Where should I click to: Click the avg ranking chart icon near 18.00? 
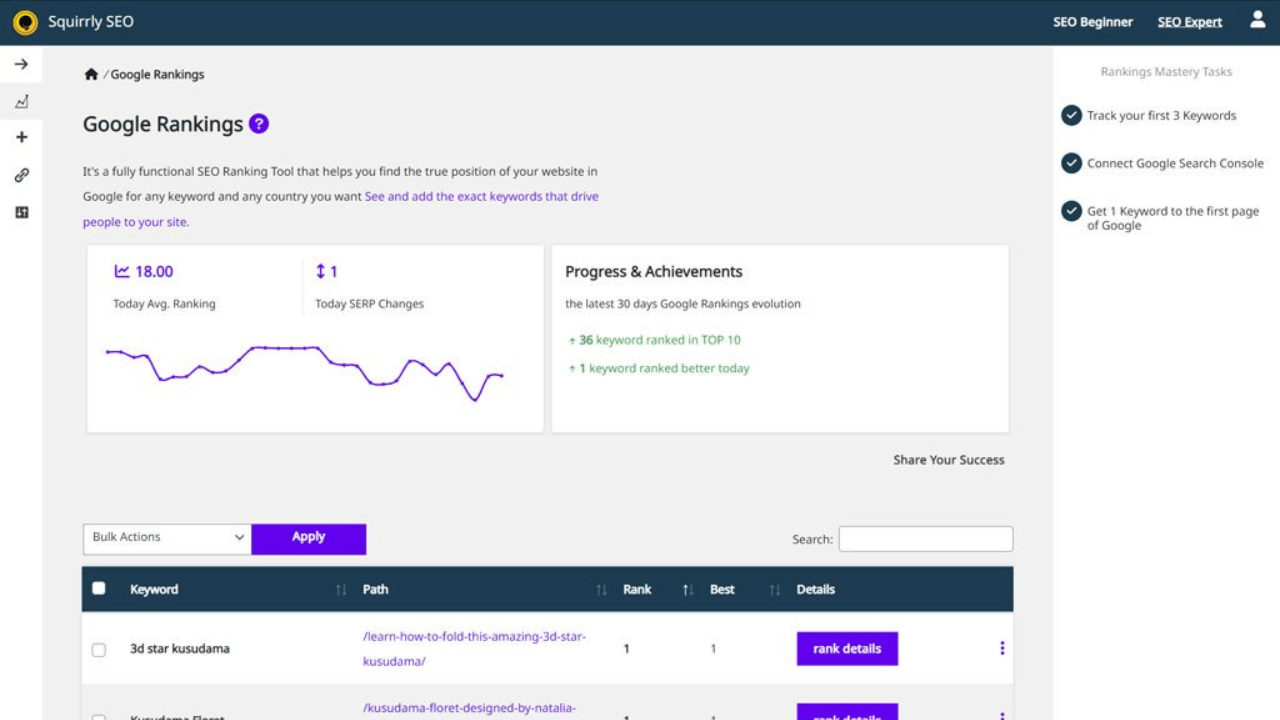[x=122, y=271]
